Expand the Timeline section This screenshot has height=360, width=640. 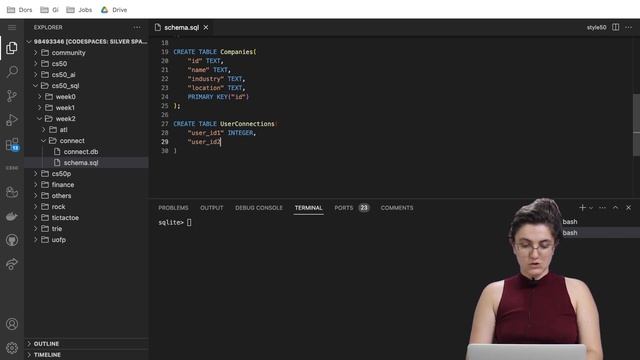87,355
